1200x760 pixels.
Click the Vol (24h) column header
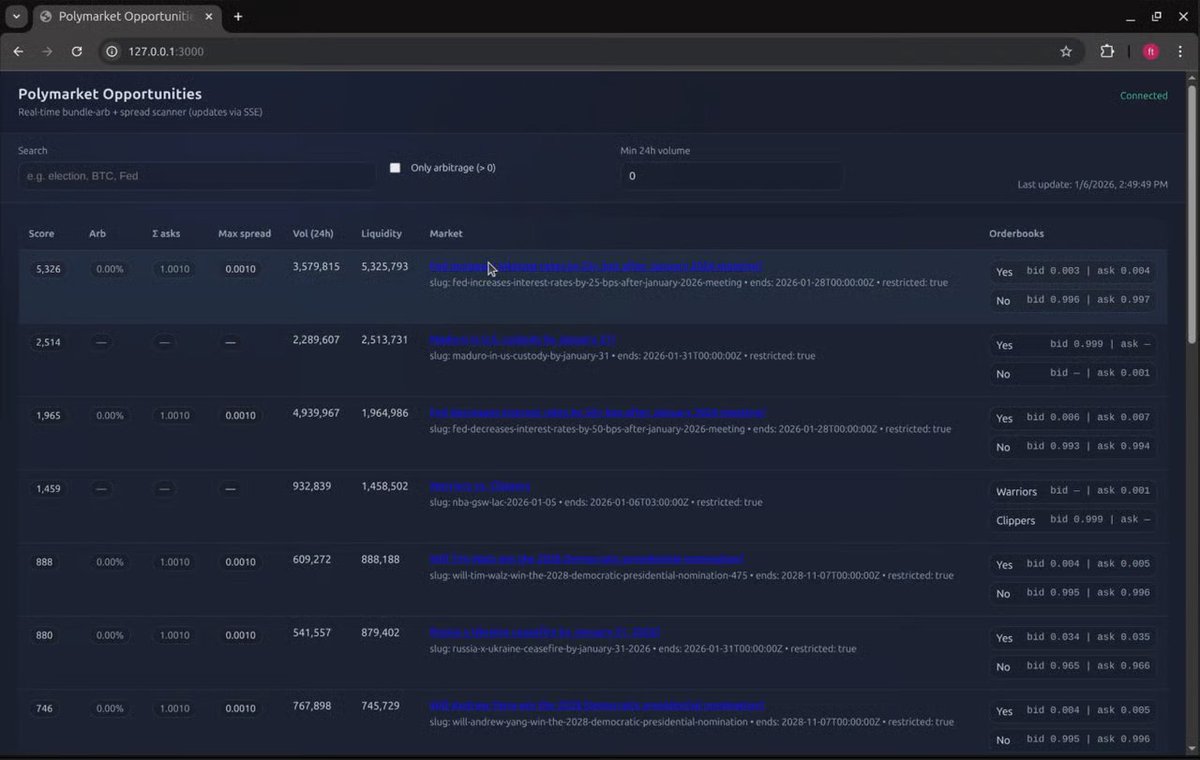click(x=313, y=234)
